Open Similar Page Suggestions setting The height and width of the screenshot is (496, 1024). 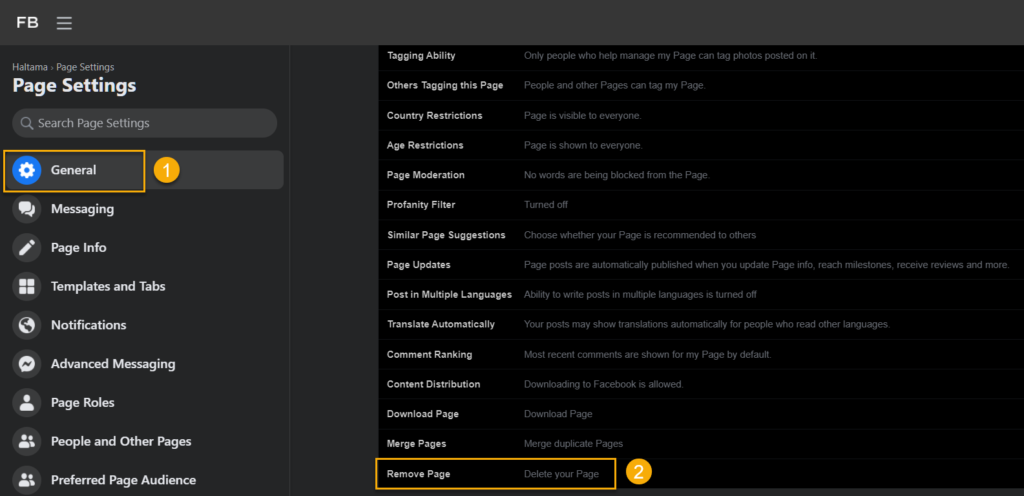coord(446,235)
